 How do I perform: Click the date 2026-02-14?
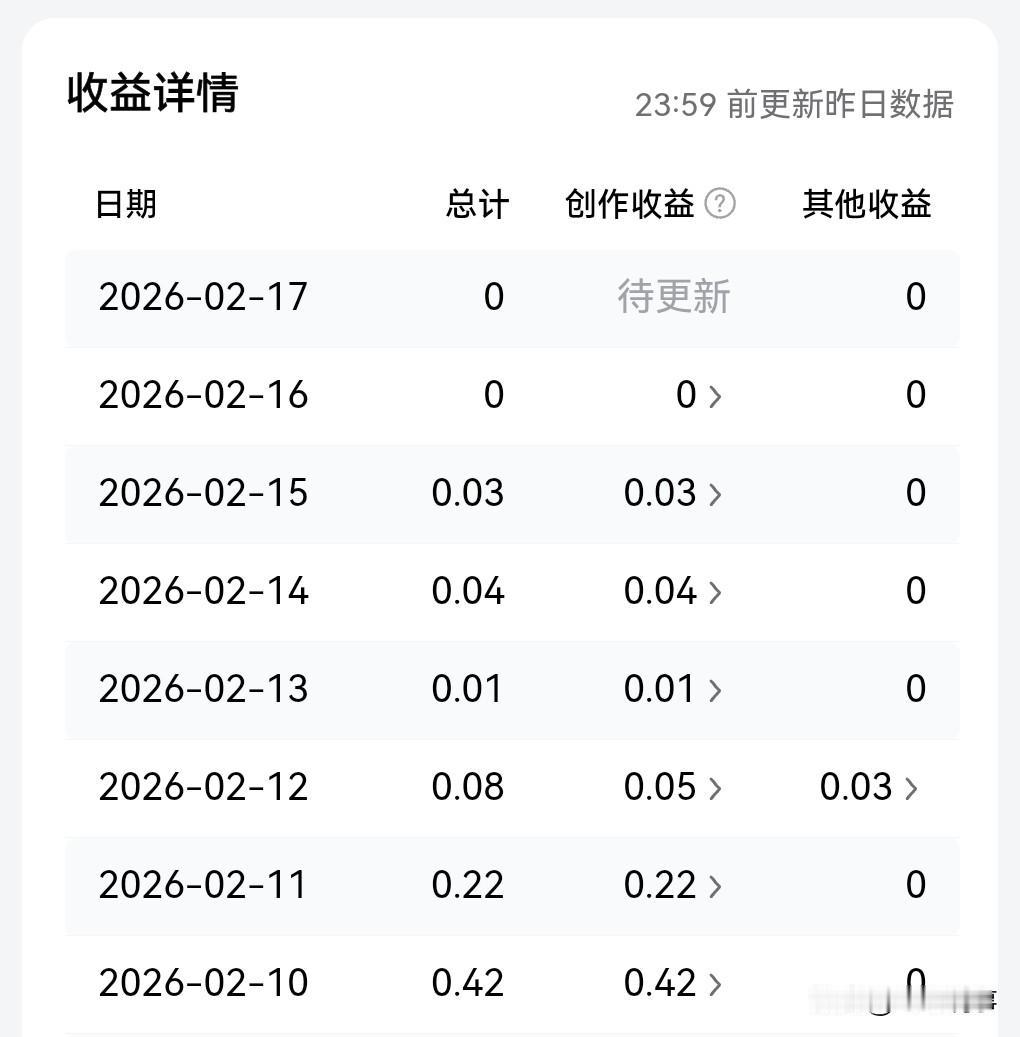203,590
